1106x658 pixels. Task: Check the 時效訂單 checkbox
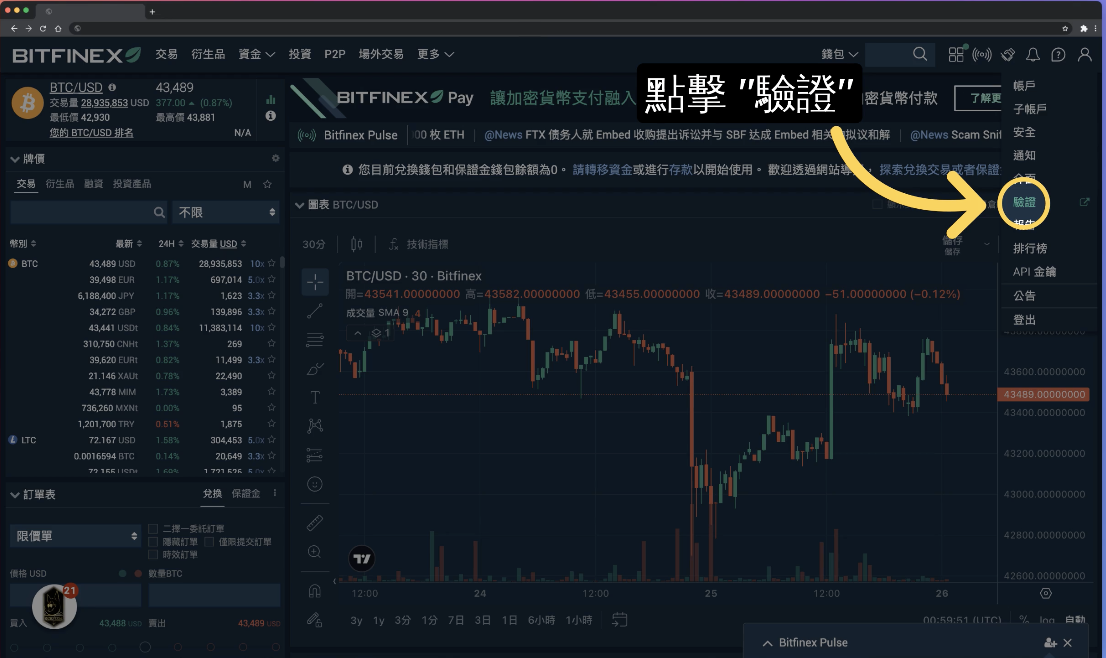point(152,554)
